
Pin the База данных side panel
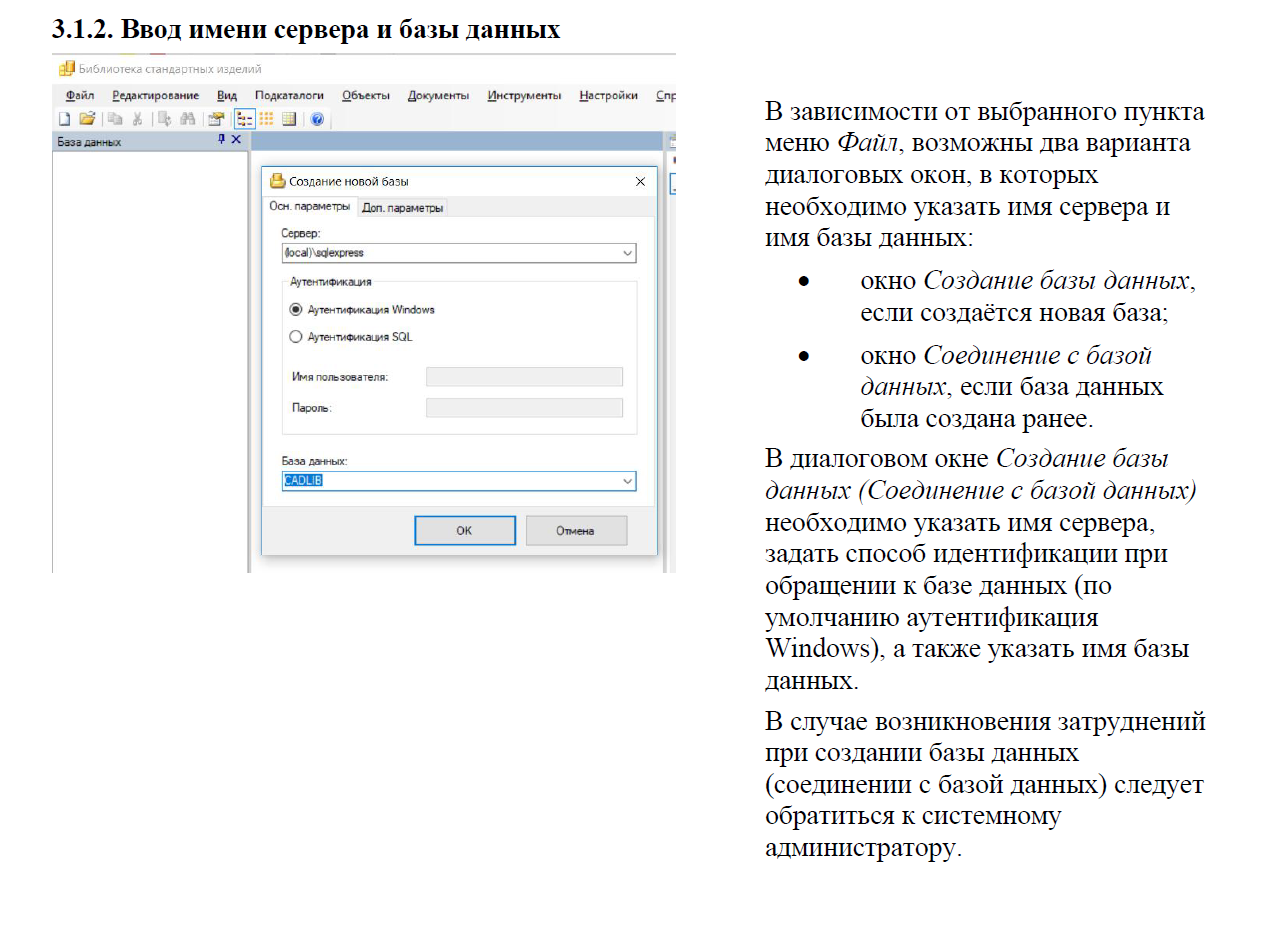pos(222,140)
